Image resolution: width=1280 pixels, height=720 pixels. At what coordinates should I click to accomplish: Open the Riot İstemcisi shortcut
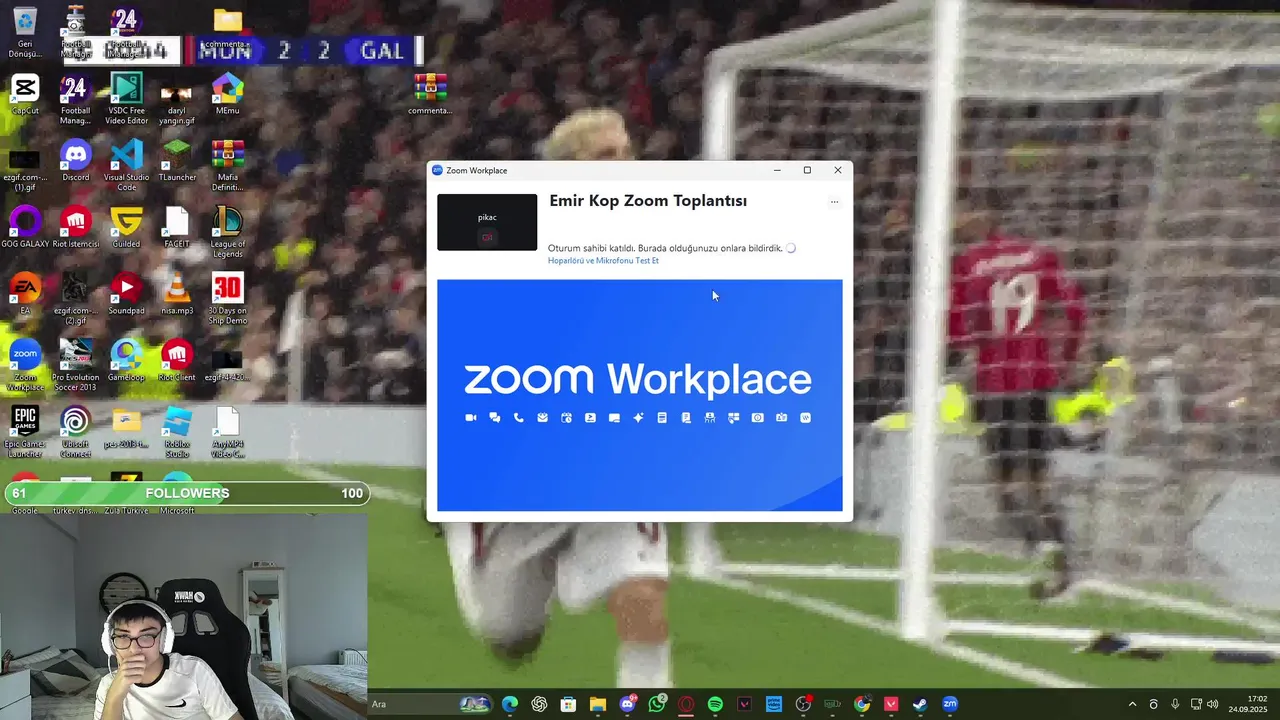coord(76,228)
